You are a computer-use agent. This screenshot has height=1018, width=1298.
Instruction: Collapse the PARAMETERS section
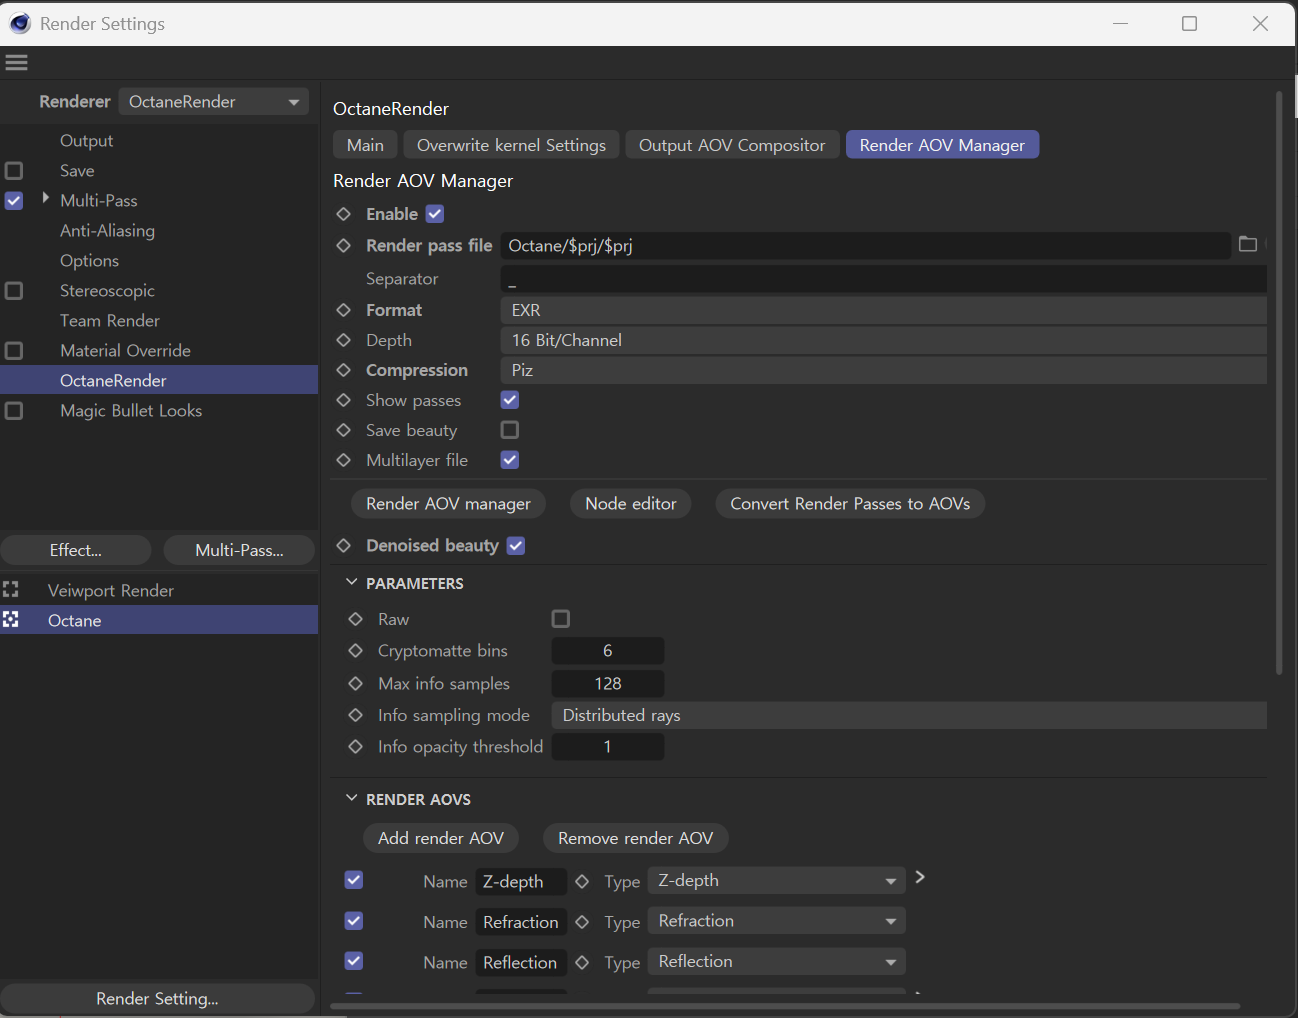tap(352, 583)
